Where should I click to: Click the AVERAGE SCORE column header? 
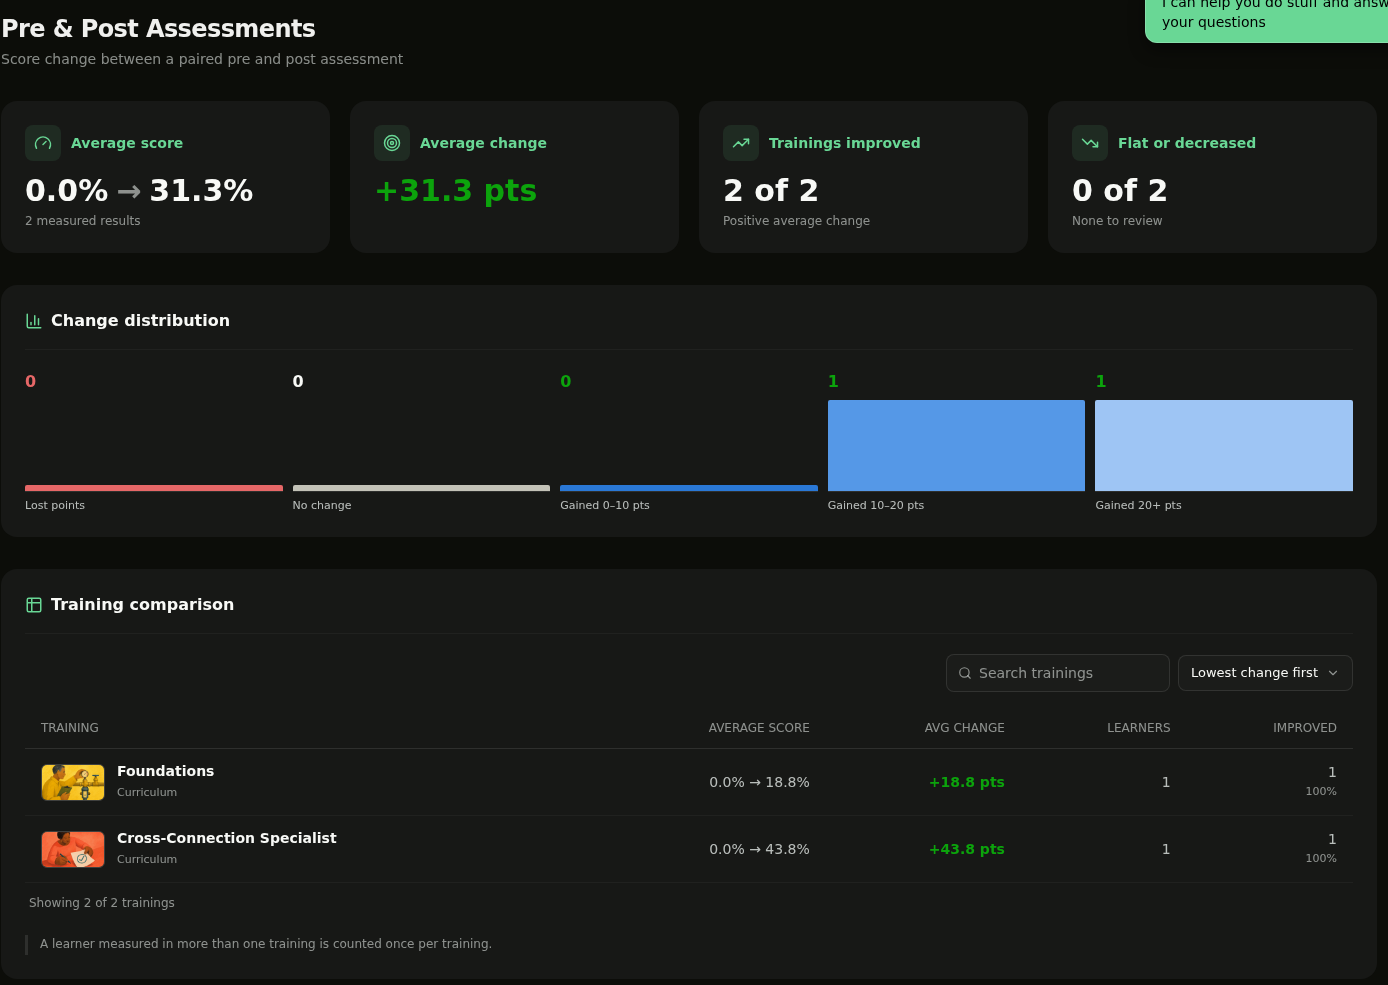[759, 728]
